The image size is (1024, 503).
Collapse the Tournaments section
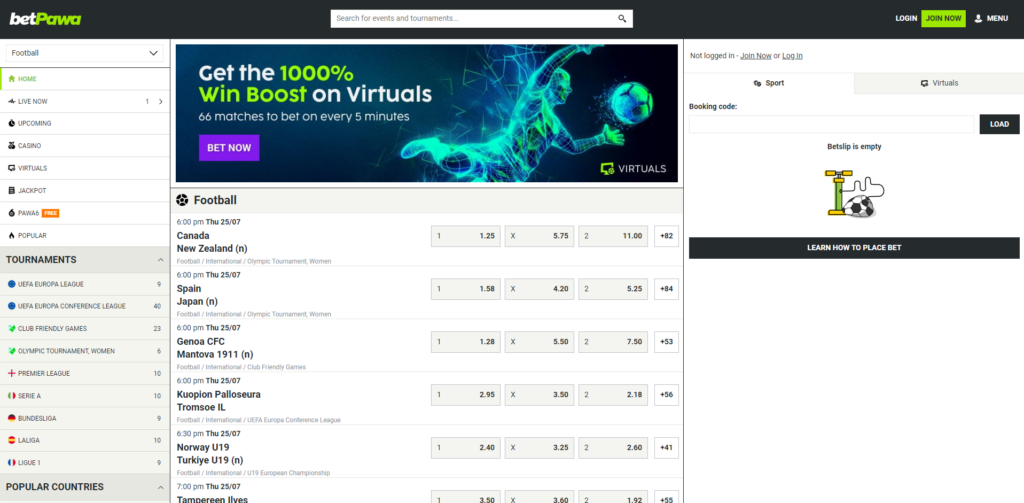pos(161,260)
